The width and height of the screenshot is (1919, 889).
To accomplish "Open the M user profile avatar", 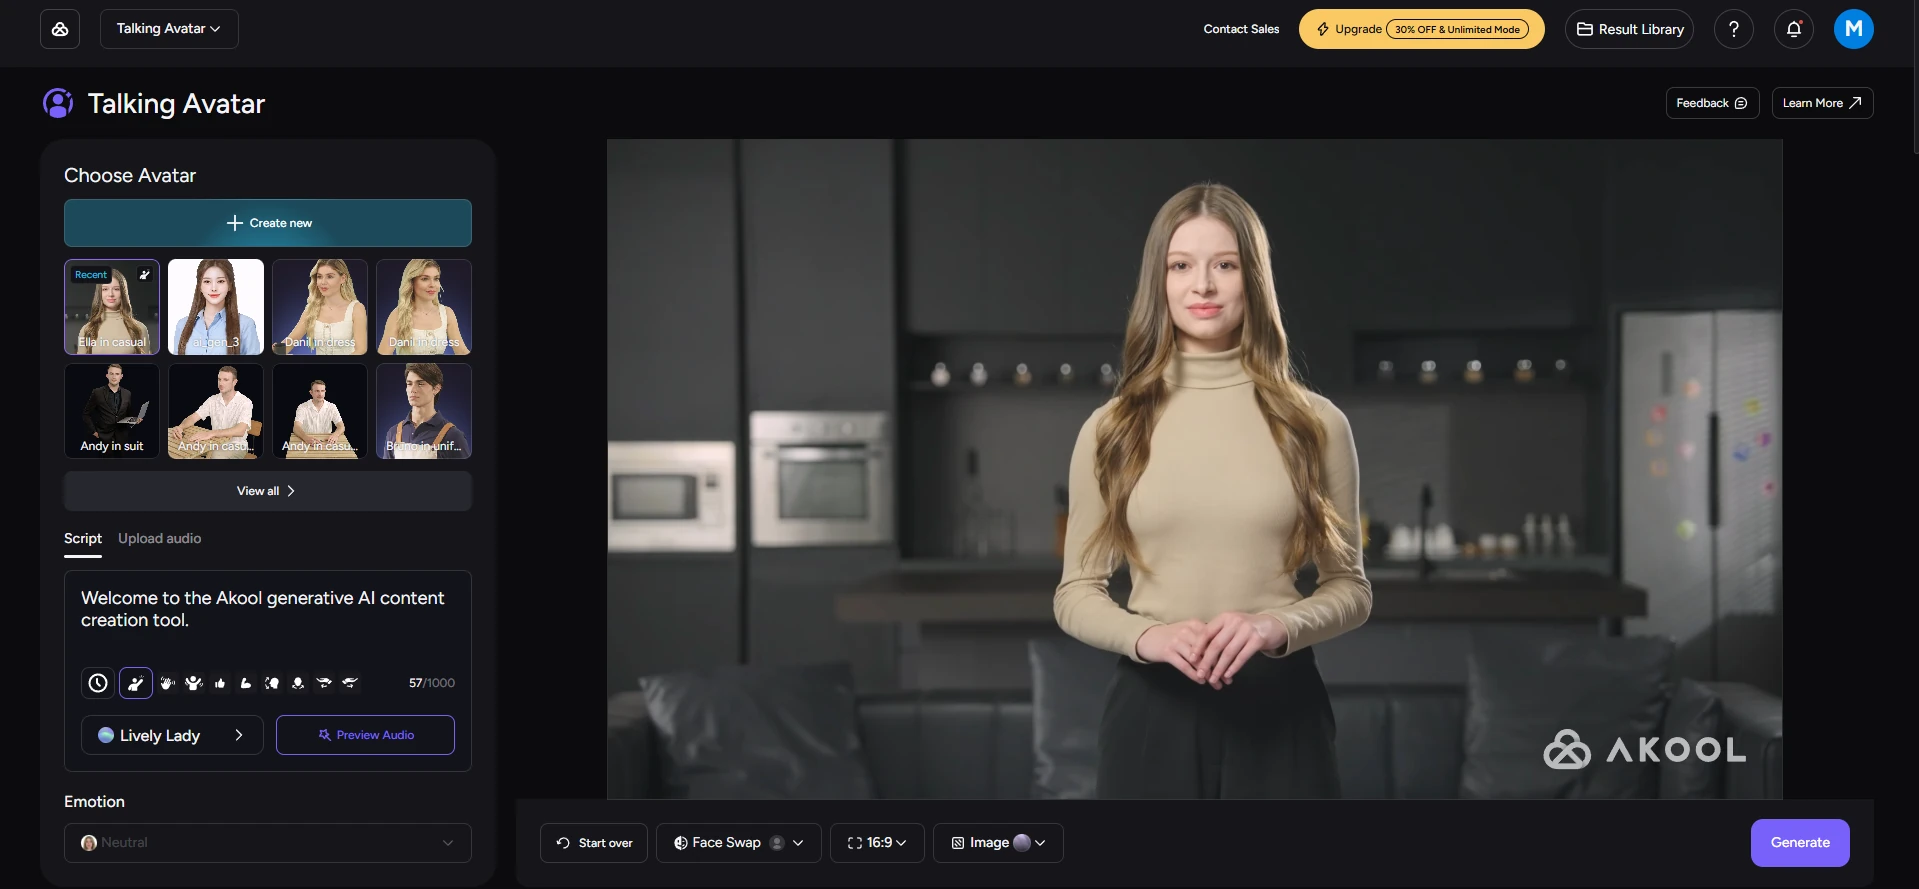I will click(x=1854, y=29).
